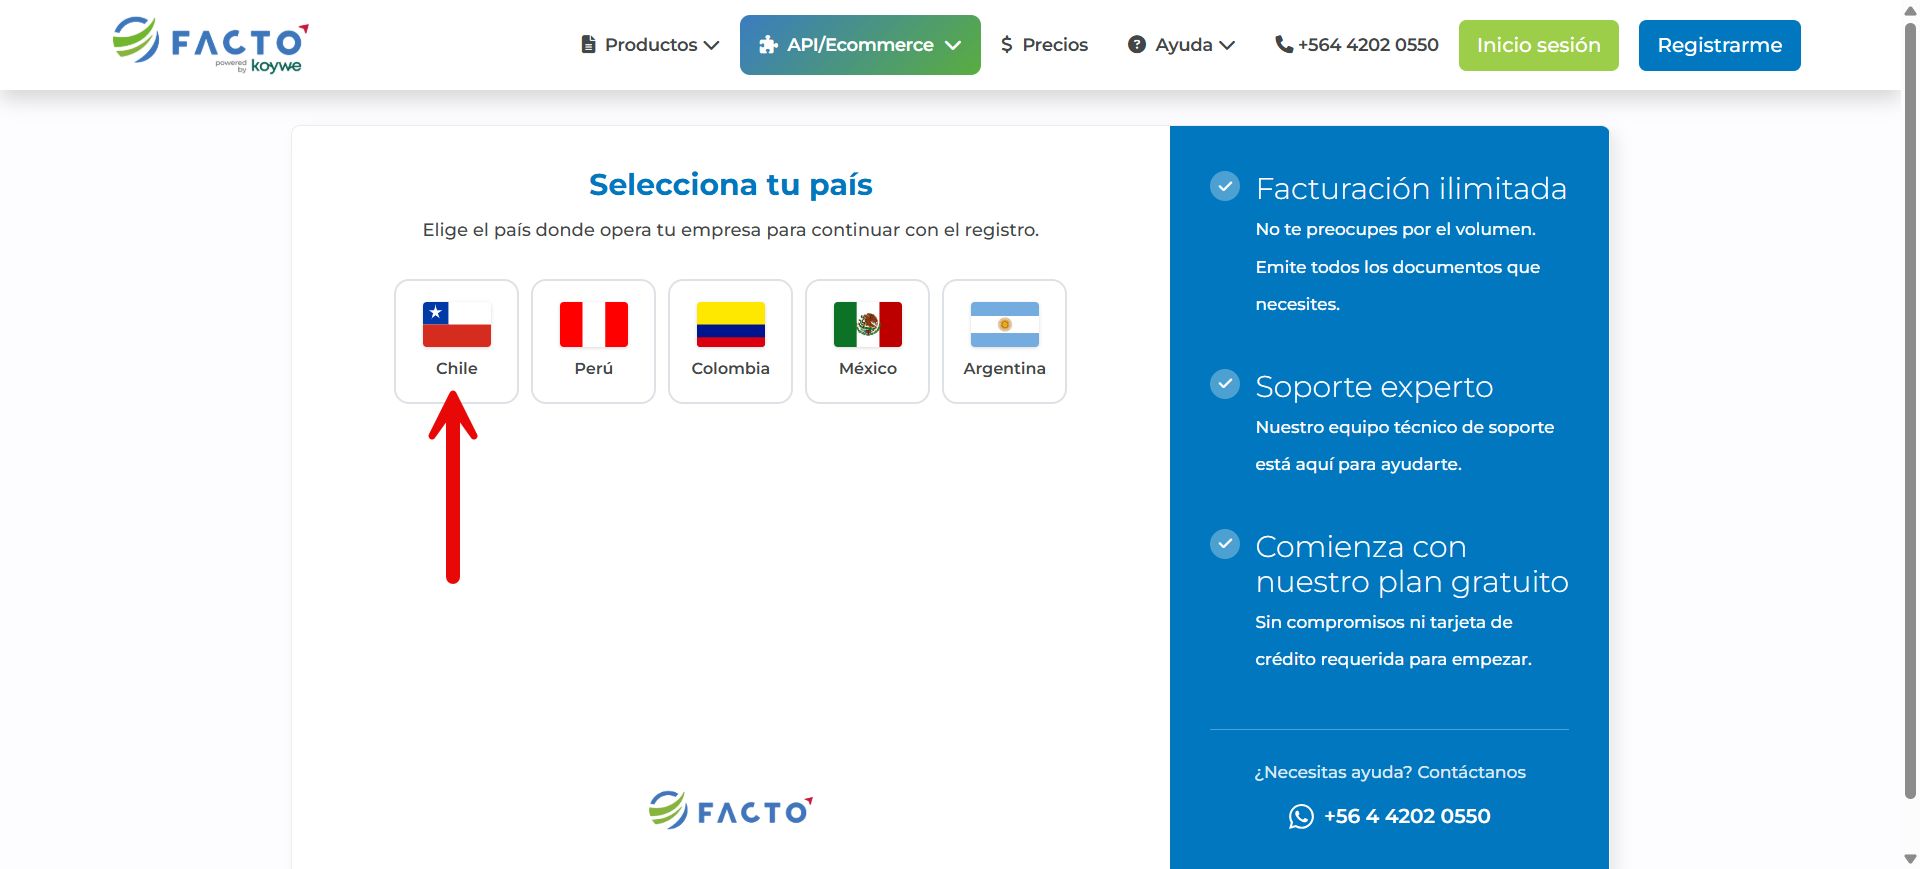Select the Perú flag card
The width and height of the screenshot is (1920, 869).
(593, 341)
